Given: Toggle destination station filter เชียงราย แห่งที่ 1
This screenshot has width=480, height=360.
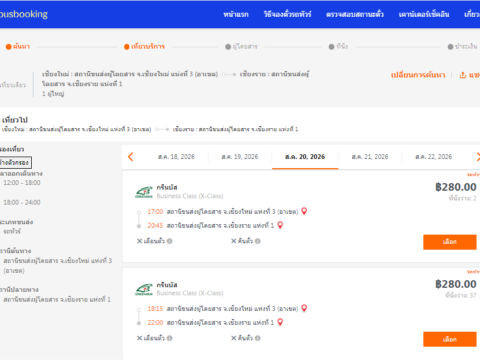Looking at the screenshot, I should coord(57,299).
